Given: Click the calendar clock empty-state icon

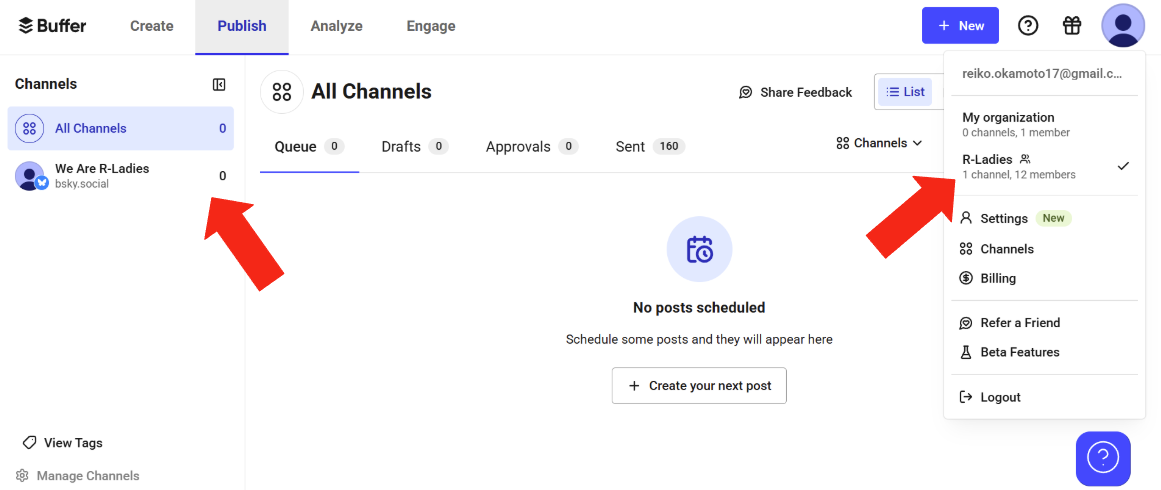Looking at the screenshot, I should [x=699, y=249].
